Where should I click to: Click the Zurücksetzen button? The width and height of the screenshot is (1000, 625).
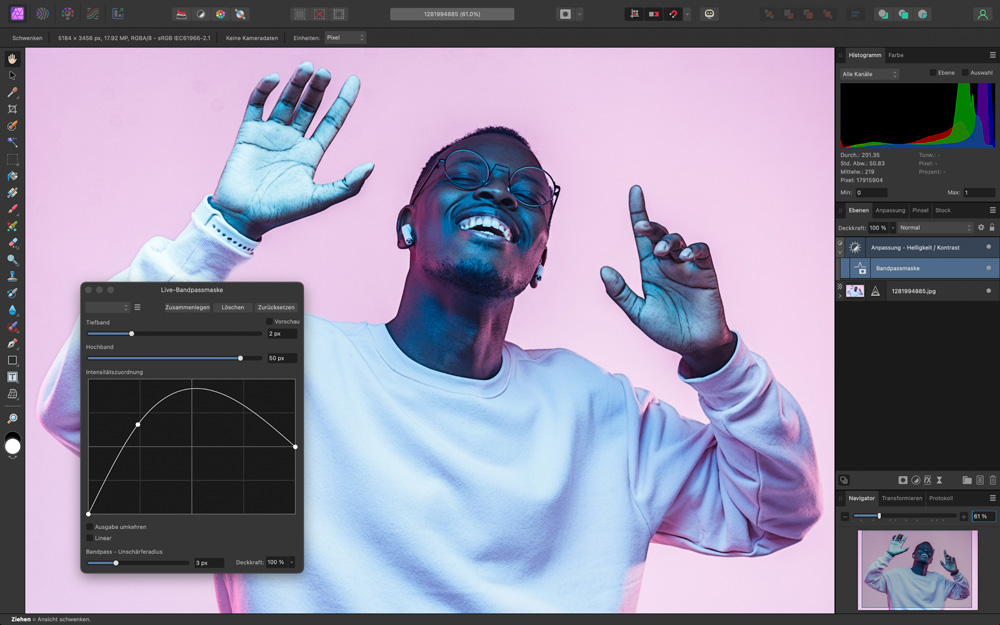276,307
